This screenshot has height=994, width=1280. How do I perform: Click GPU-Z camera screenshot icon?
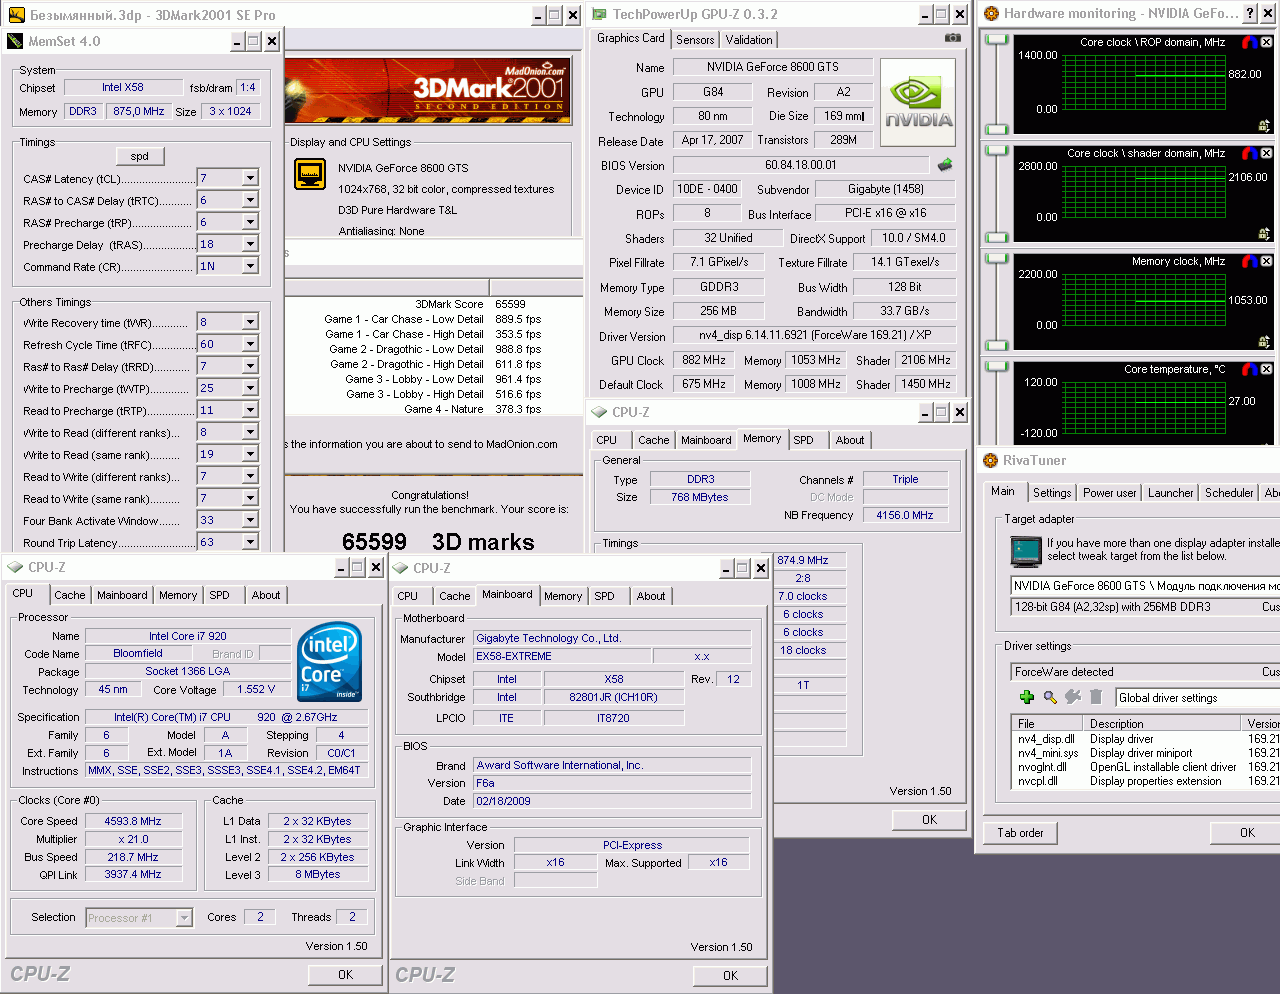(x=953, y=38)
